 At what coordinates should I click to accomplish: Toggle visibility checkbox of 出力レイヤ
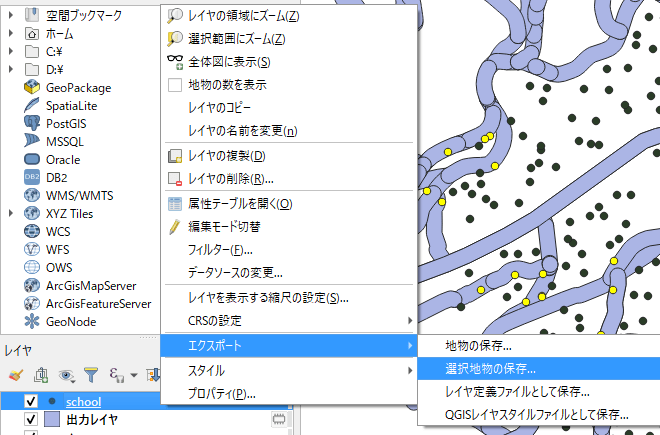pos(31,419)
